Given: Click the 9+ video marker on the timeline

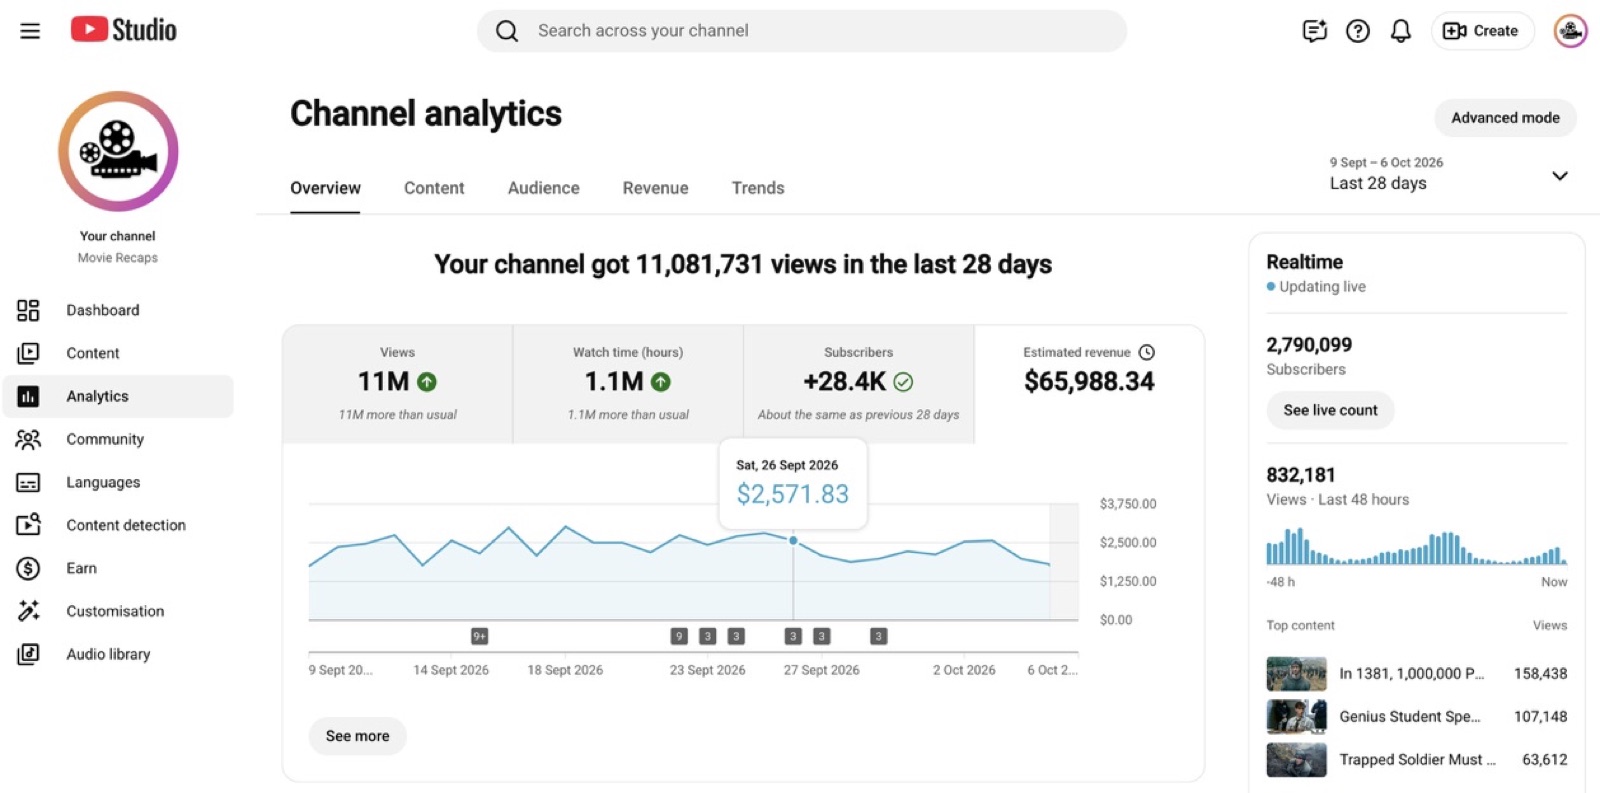Looking at the screenshot, I should click(x=479, y=636).
